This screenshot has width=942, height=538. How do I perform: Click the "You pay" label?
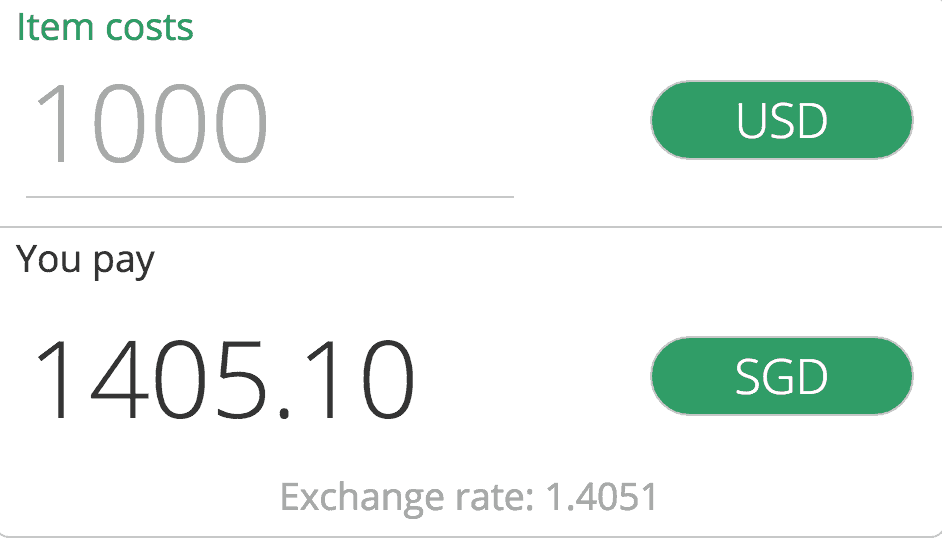coord(86,260)
